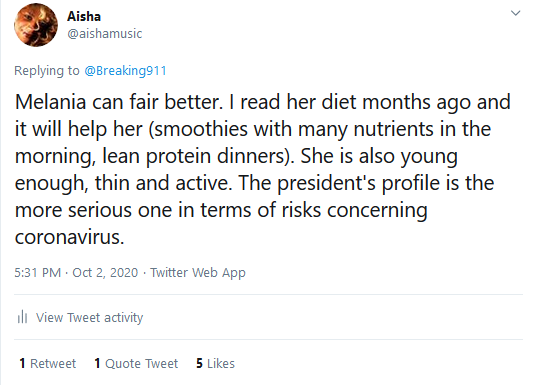This screenshot has height=385, width=536.
Task: Click the tweet body text about Melania
Action: (263, 169)
